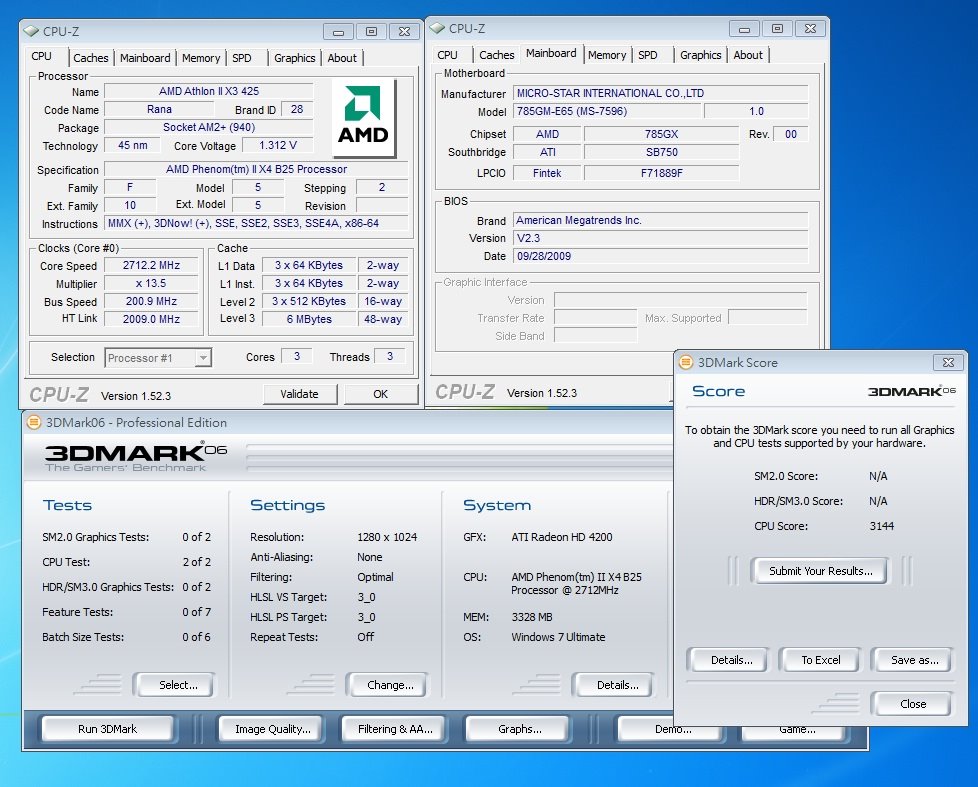Click the BIOS Version field "V2.3"
The height and width of the screenshot is (787, 978).
pos(661,238)
